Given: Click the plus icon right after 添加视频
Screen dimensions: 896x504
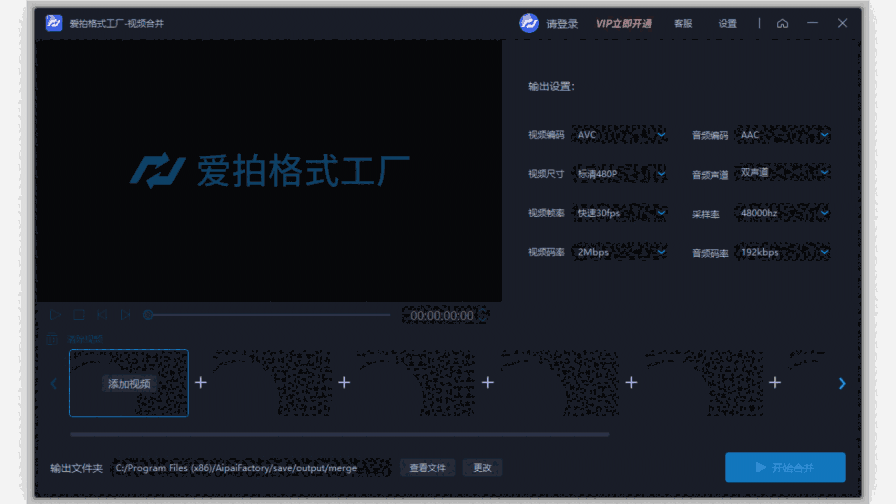Looking at the screenshot, I should [200, 383].
